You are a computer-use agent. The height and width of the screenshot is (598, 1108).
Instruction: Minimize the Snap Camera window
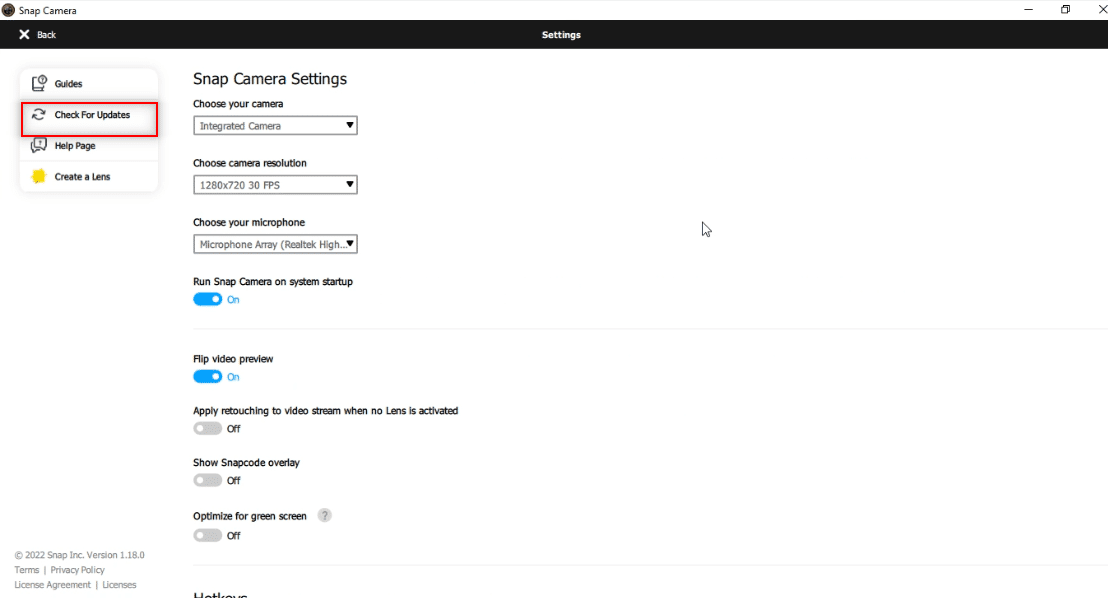pyautogui.click(x=1028, y=10)
